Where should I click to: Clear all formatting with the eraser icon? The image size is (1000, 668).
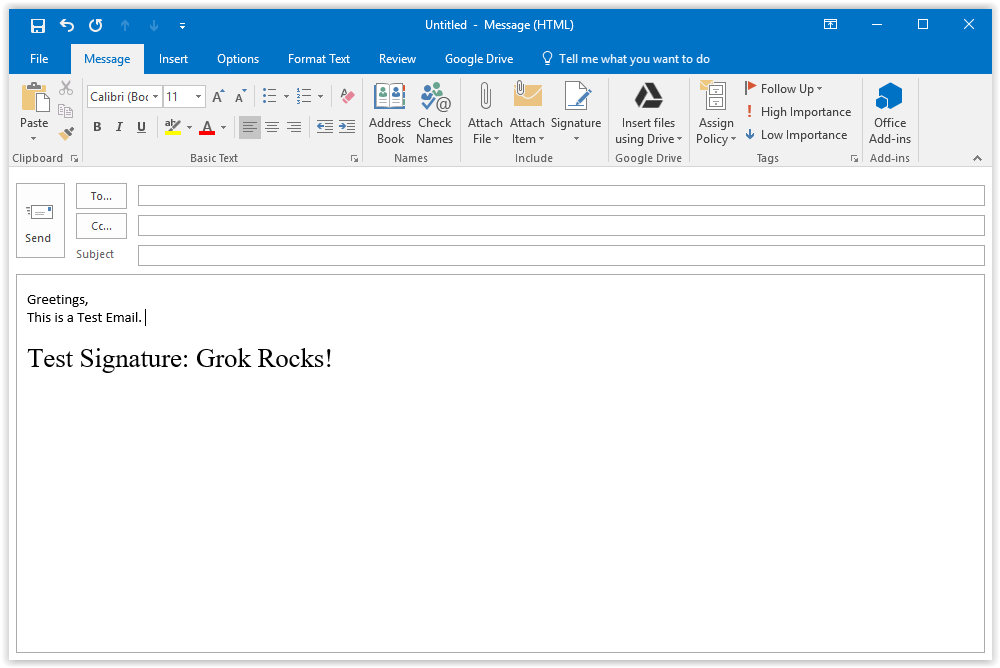click(x=348, y=96)
